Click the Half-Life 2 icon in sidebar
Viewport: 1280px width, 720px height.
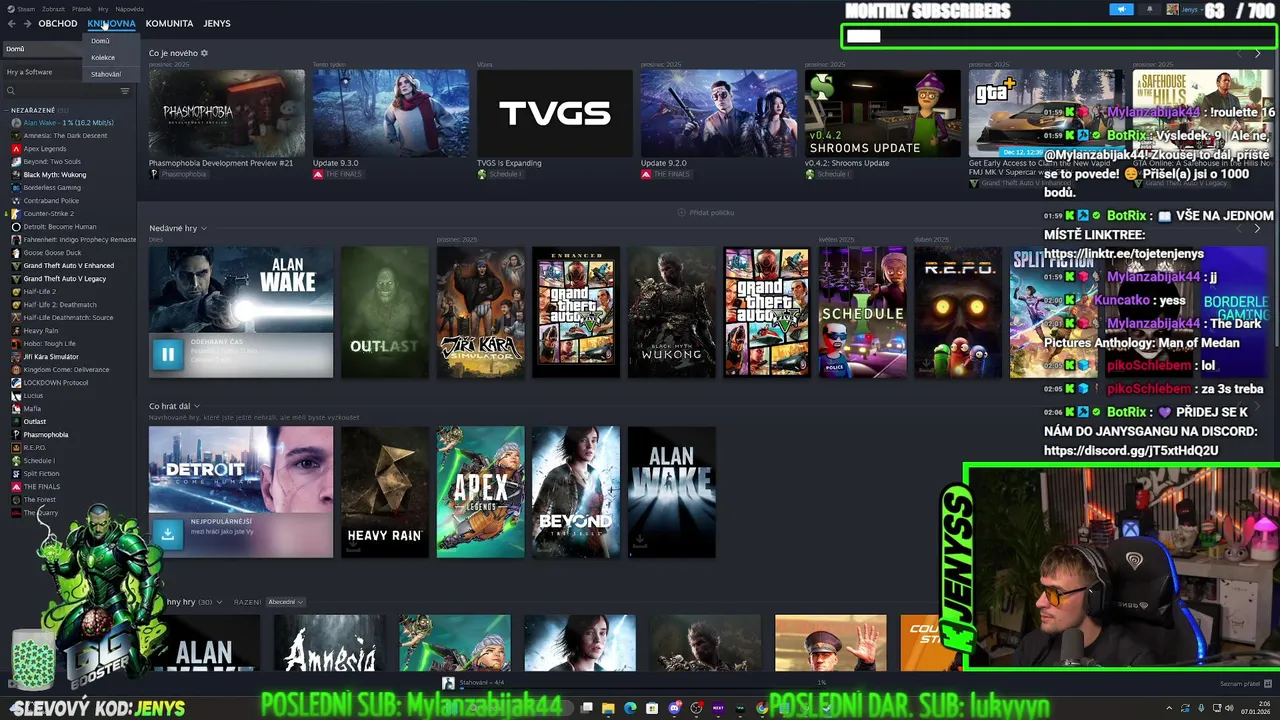[16, 291]
